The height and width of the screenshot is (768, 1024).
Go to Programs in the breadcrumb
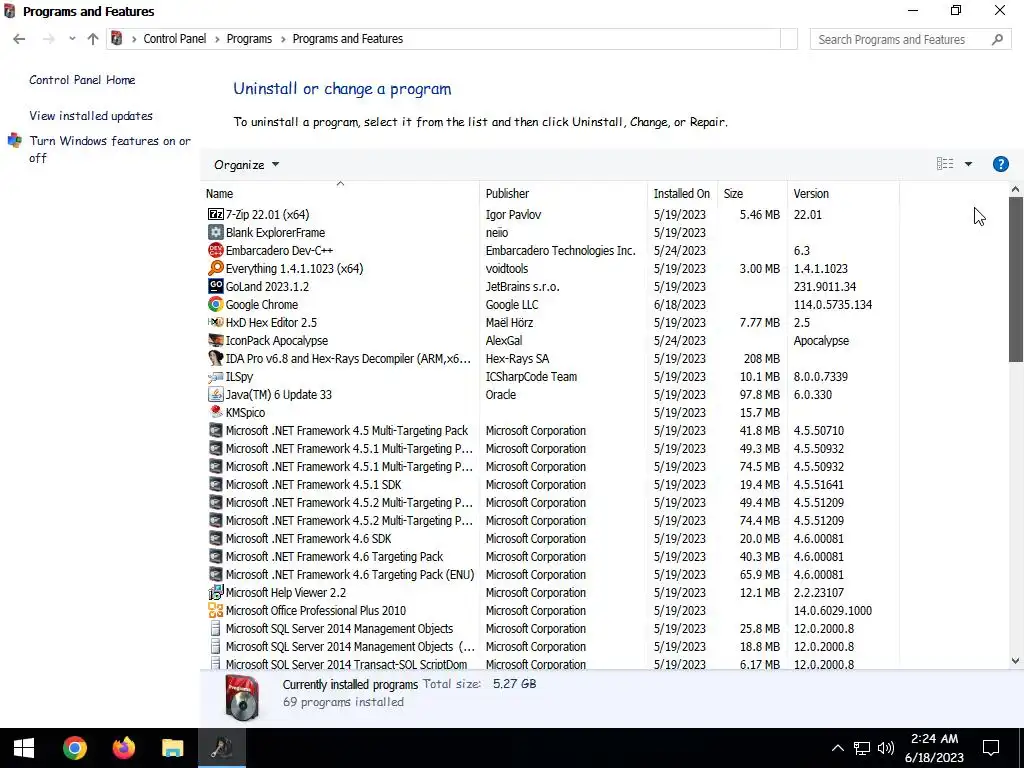[x=249, y=39]
